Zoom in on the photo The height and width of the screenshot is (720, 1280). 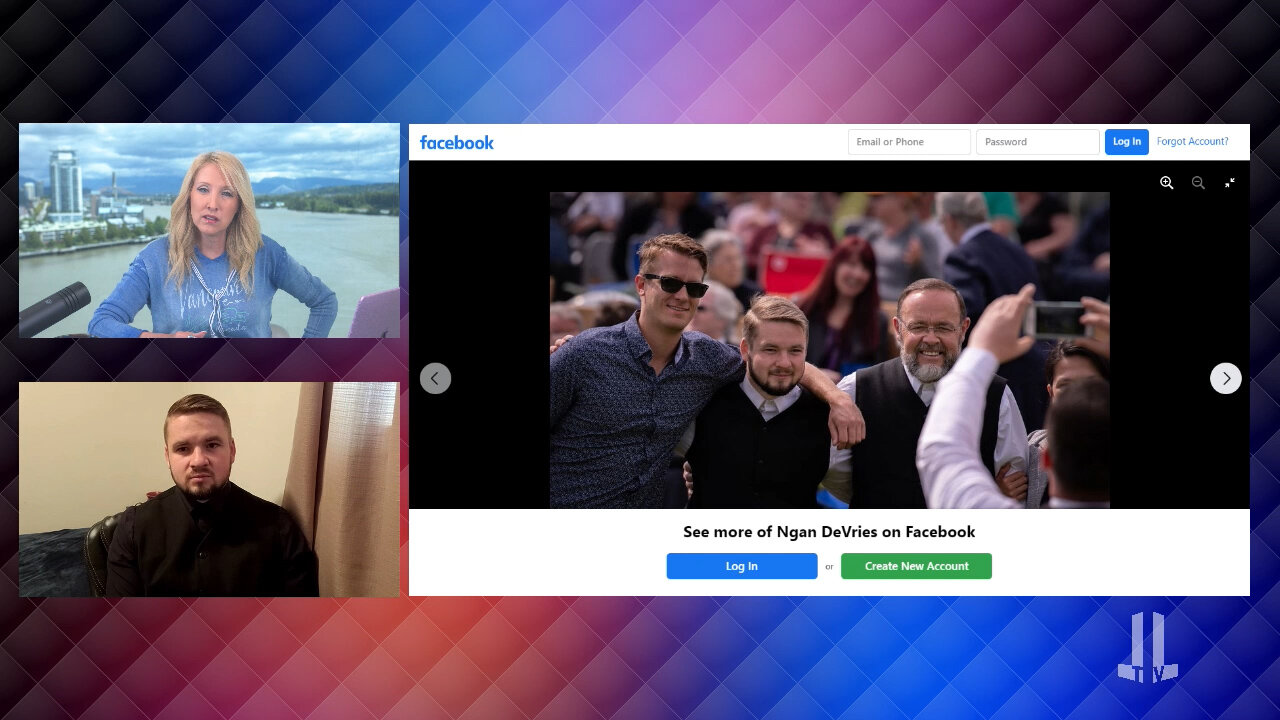coord(1166,183)
